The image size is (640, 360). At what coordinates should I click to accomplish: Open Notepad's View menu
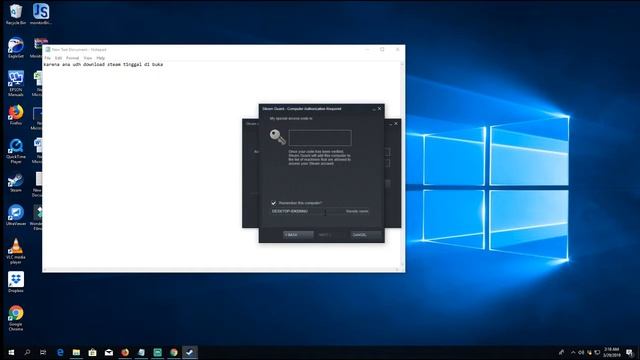(87, 58)
